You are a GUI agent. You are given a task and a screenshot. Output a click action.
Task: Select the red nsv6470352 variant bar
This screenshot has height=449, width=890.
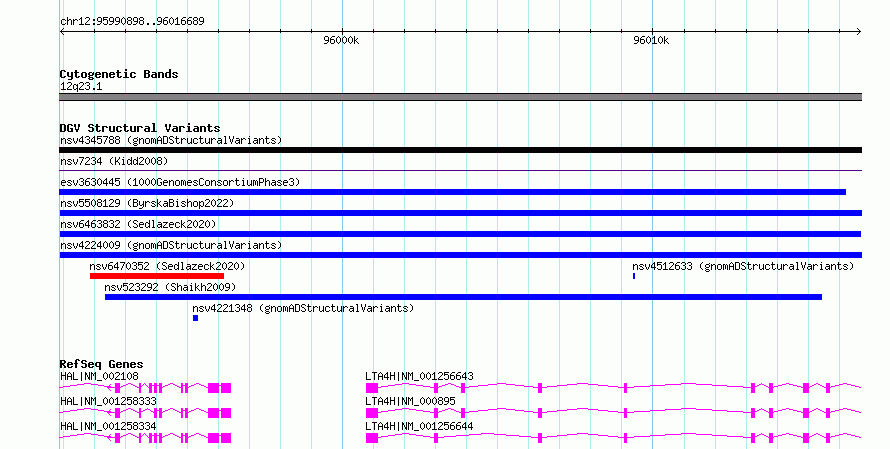[x=157, y=276]
